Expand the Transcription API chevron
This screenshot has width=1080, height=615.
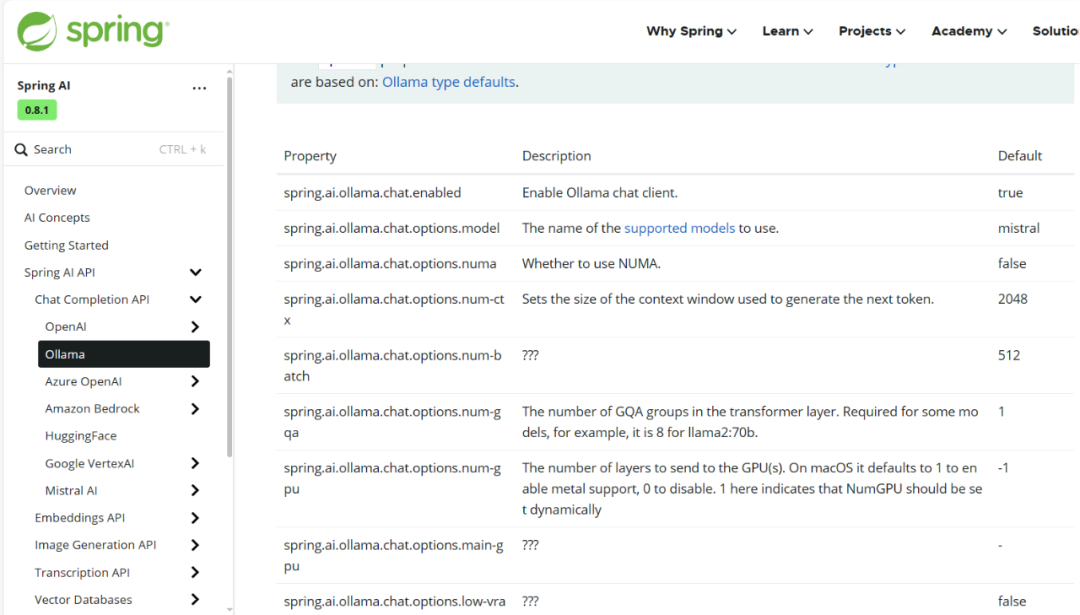pyautogui.click(x=195, y=572)
